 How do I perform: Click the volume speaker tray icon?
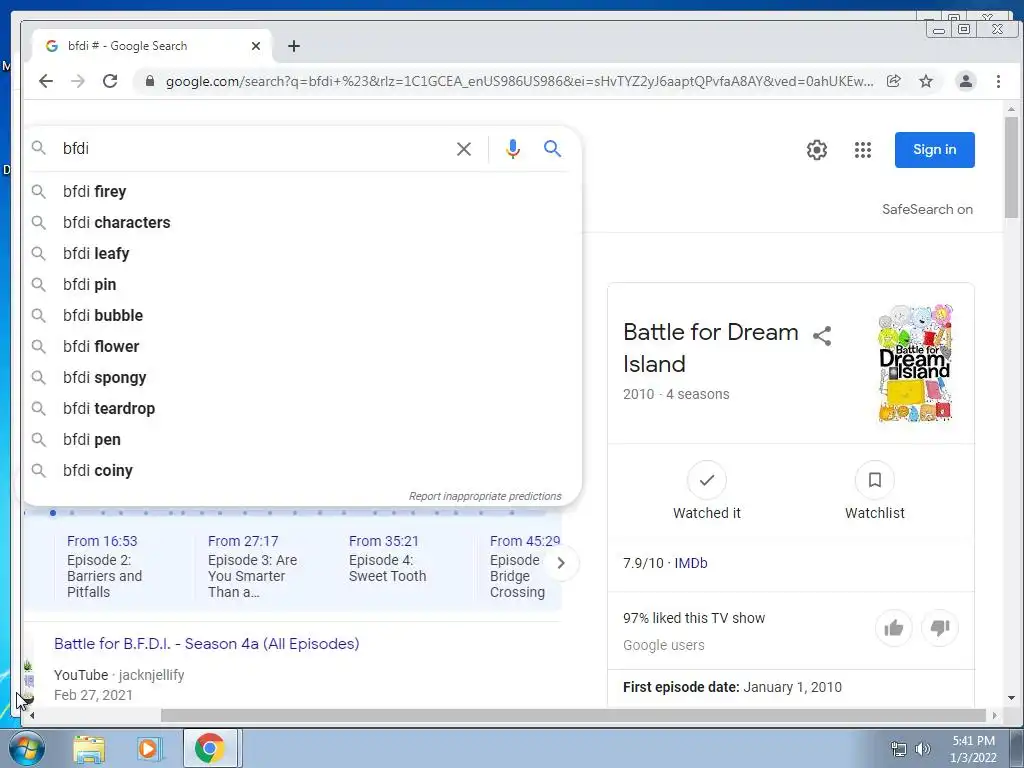pyautogui.click(x=923, y=749)
